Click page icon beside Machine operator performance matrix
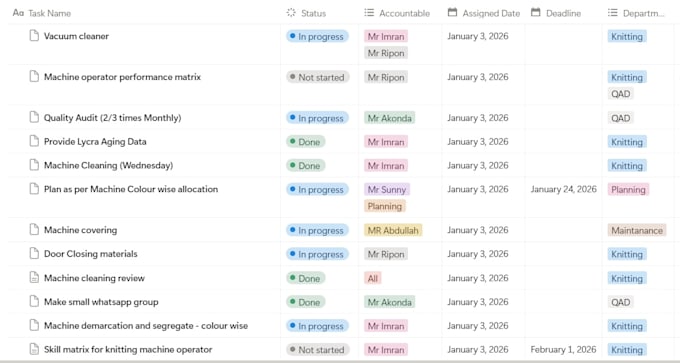This screenshot has height=363, width=680. pos(34,76)
